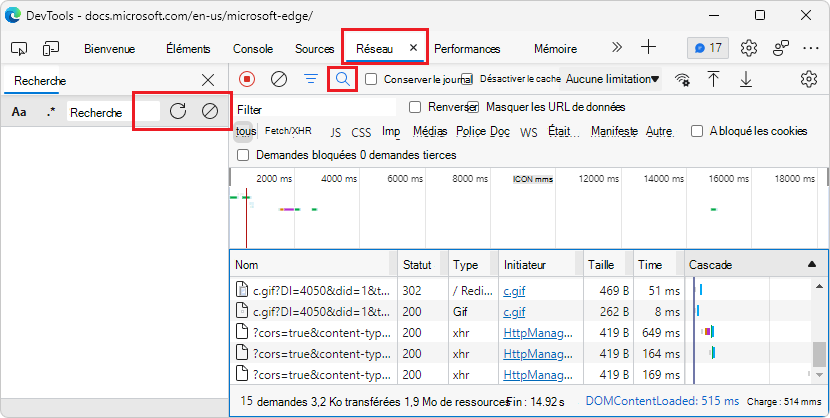The height and width of the screenshot is (418, 830).
Task: Switch to the Éléments tab
Action: [x=188, y=49]
